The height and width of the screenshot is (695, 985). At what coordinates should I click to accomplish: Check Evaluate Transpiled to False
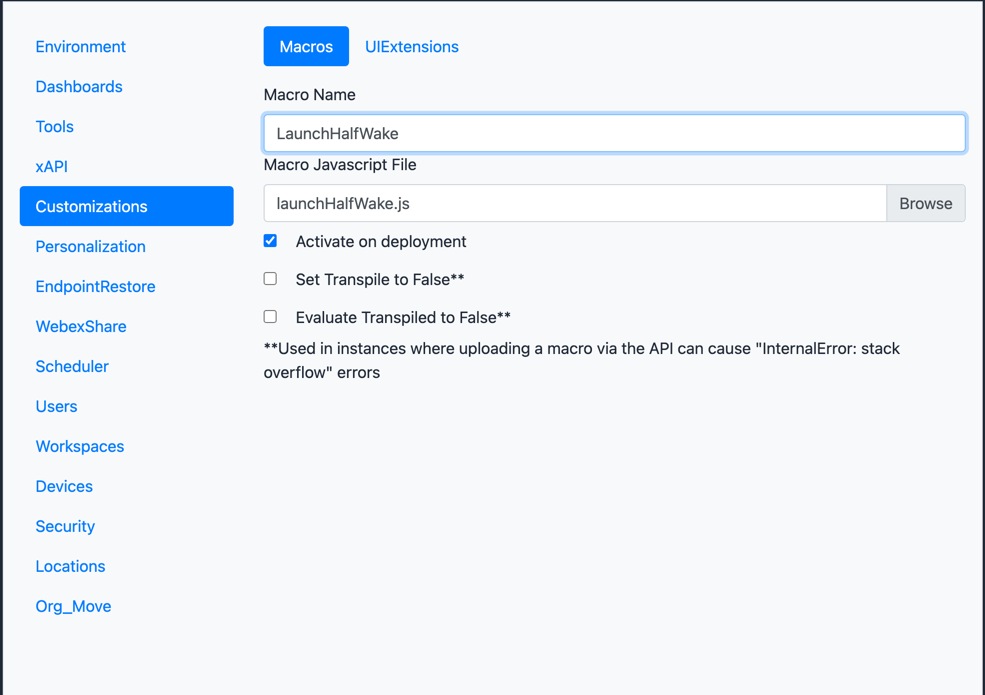(270, 317)
